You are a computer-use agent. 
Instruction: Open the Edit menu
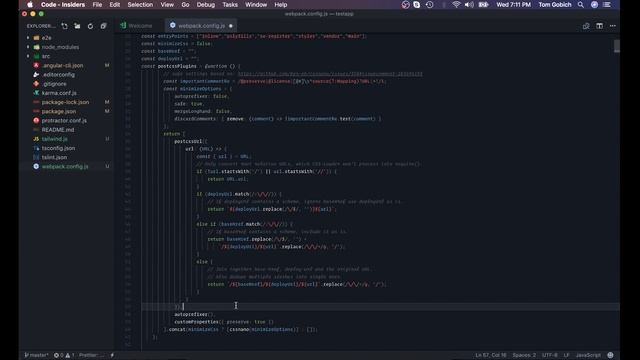click(115, 5)
